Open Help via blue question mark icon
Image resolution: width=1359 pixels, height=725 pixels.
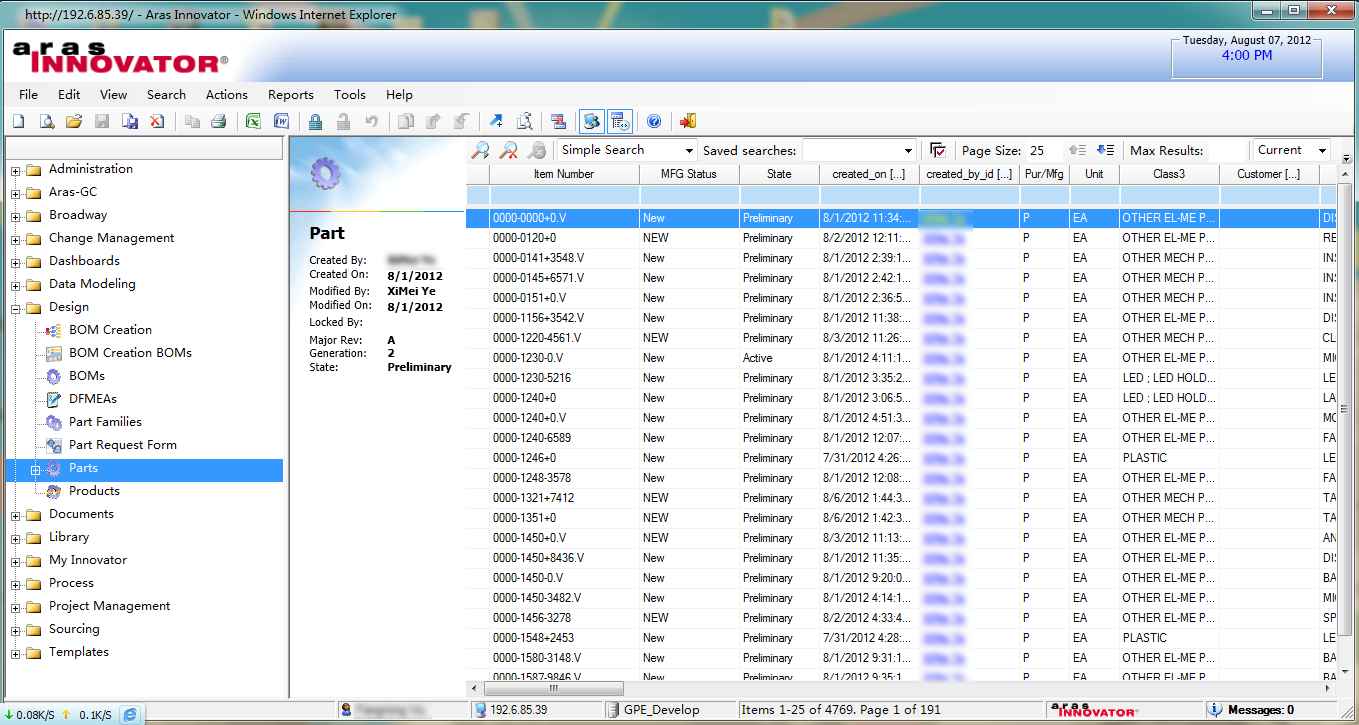tap(654, 122)
